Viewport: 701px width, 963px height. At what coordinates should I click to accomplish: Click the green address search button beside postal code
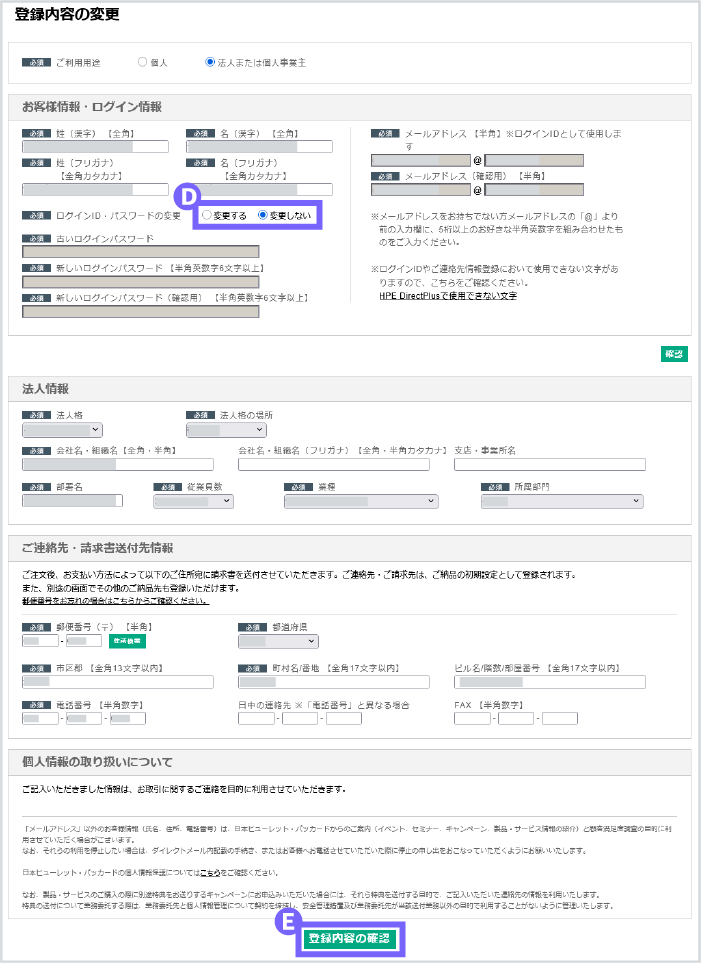click(127, 641)
